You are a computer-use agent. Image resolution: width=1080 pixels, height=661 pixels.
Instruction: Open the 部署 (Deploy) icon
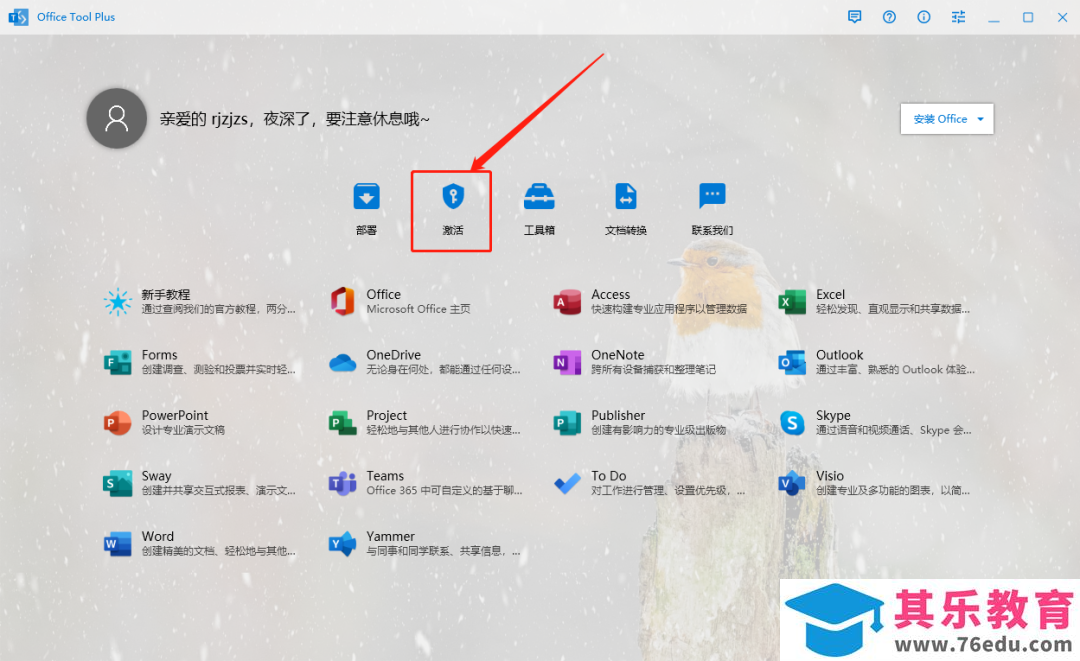(366, 196)
